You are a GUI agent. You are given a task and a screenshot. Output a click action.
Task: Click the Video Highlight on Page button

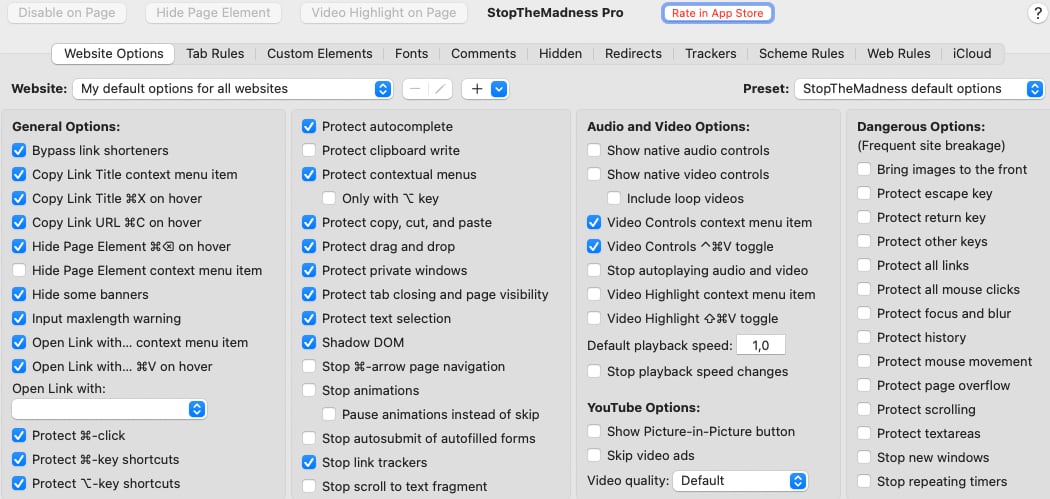(x=384, y=13)
